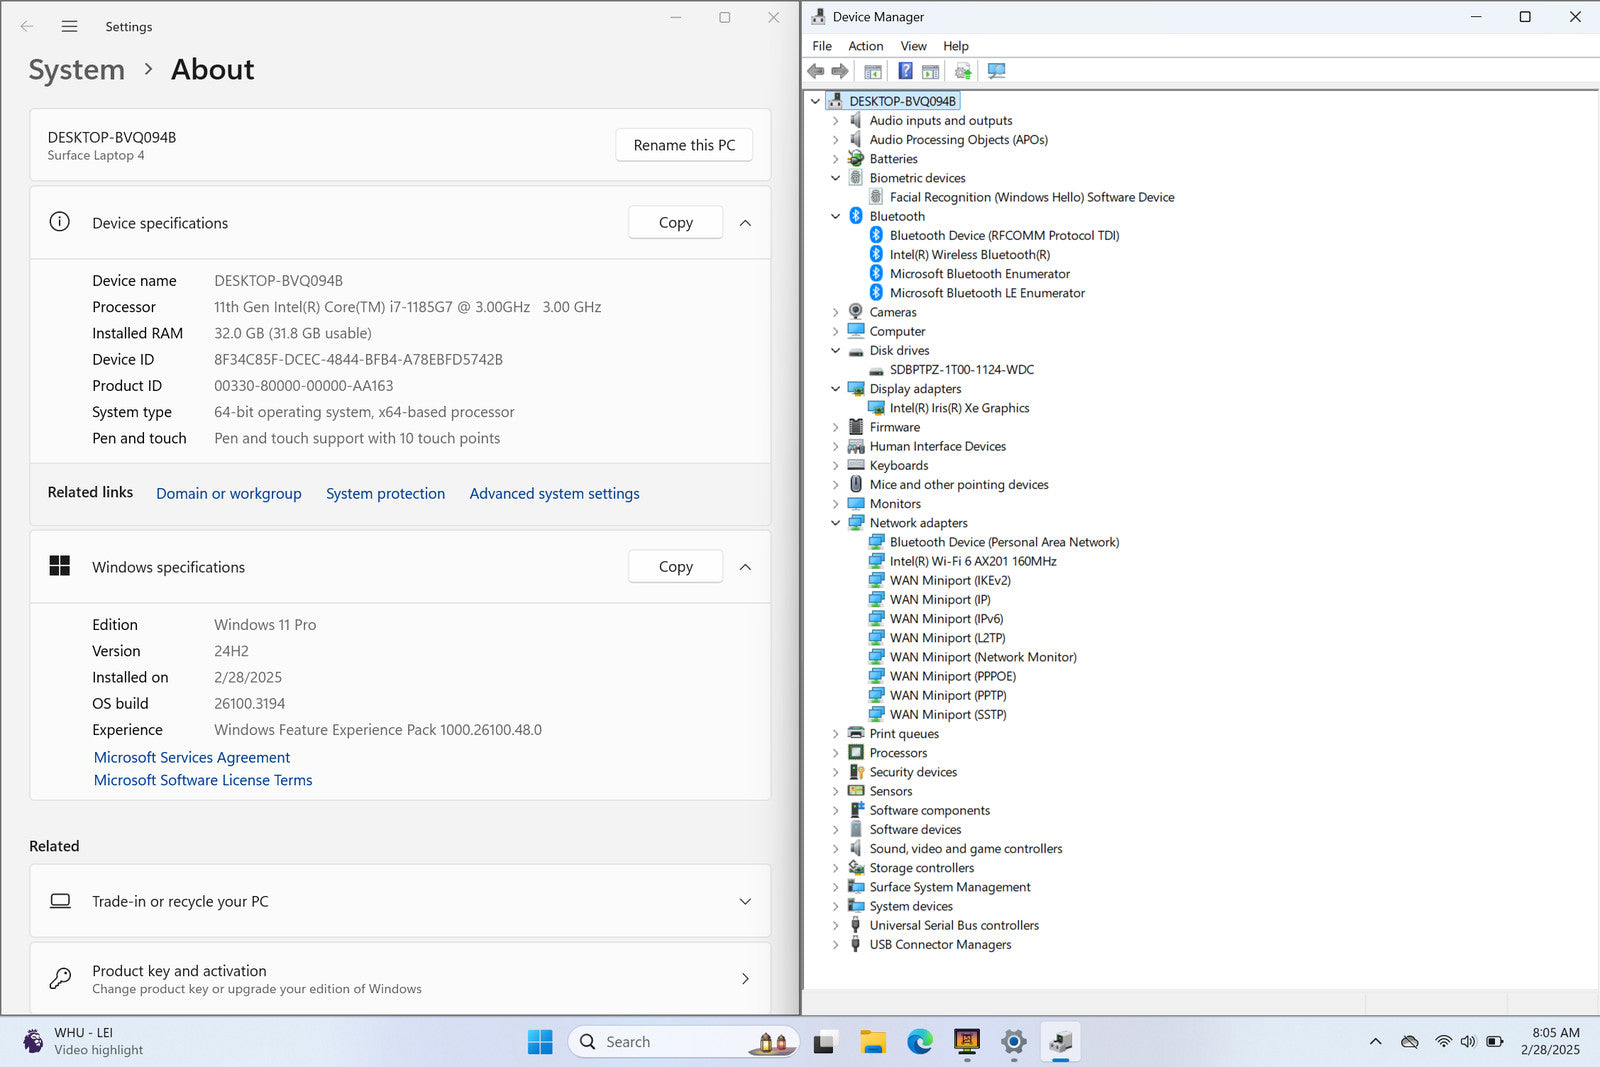Click Rename this PC button
The width and height of the screenshot is (1600, 1067).
click(684, 145)
